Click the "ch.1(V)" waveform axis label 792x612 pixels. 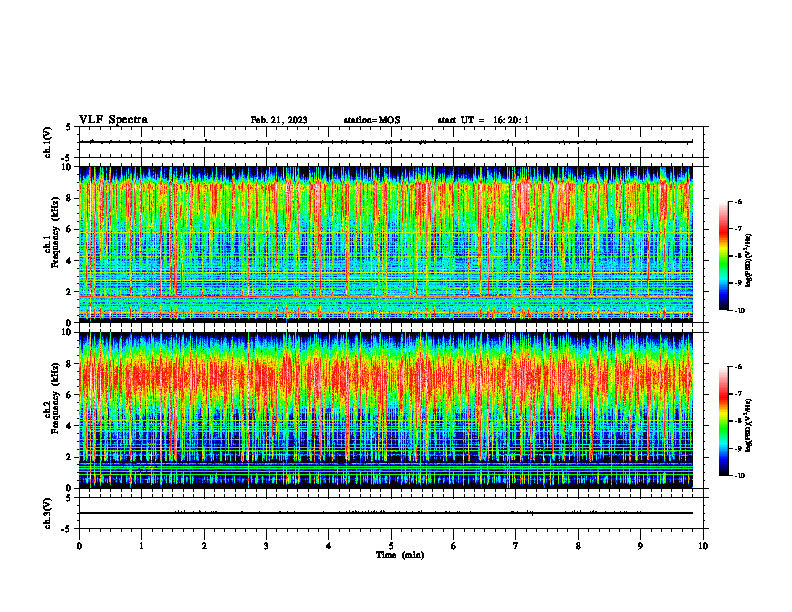click(47, 142)
